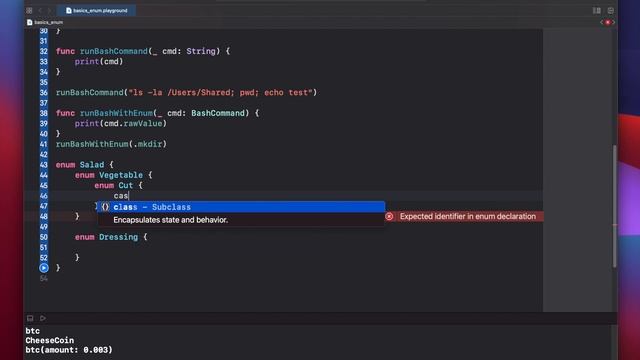Go forward with the right navigation arrow
The image size is (640, 360).
pos(49,11)
